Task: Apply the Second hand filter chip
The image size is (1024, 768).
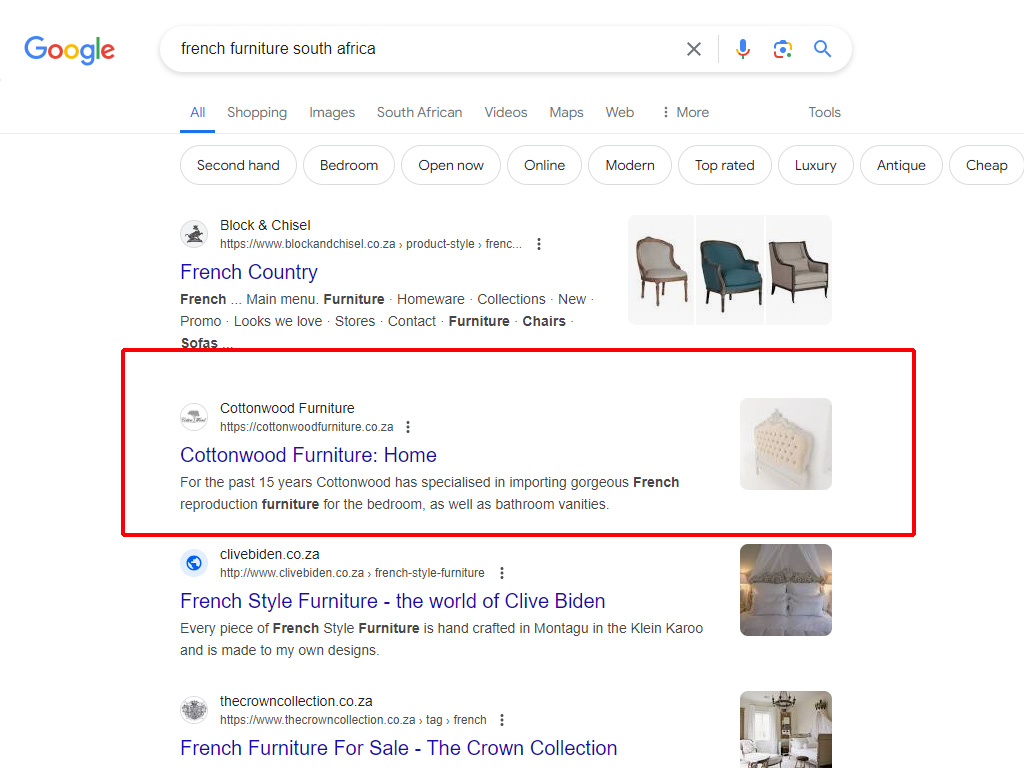Action: click(x=238, y=165)
